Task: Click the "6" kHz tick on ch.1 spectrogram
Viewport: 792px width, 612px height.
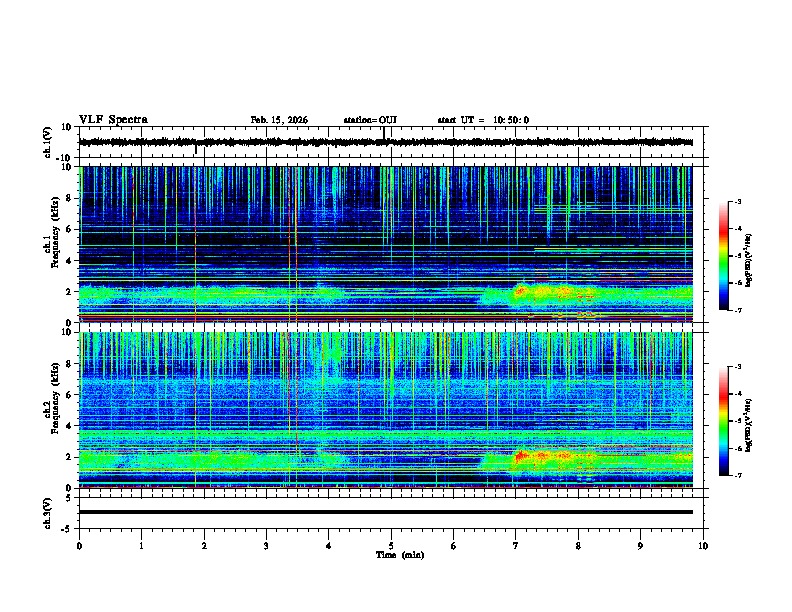Action: tap(69, 229)
